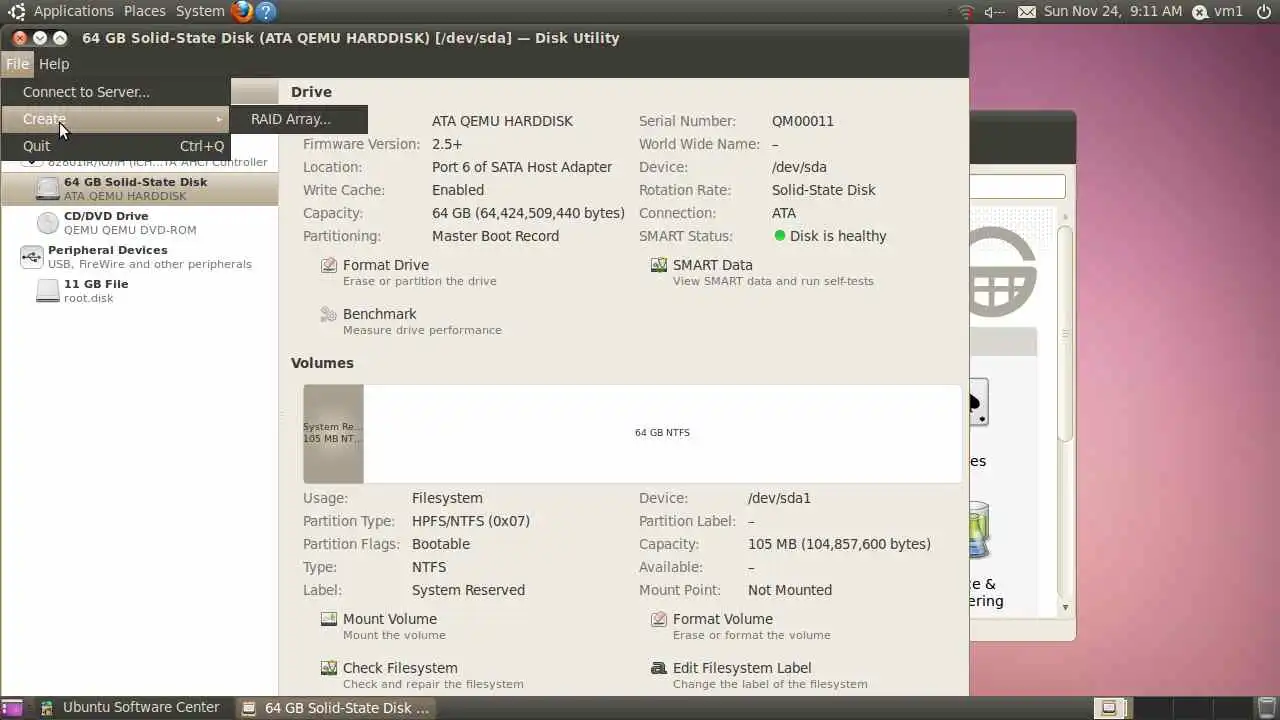Click the System Reserved label value
The height and width of the screenshot is (720, 1280).
click(468, 590)
